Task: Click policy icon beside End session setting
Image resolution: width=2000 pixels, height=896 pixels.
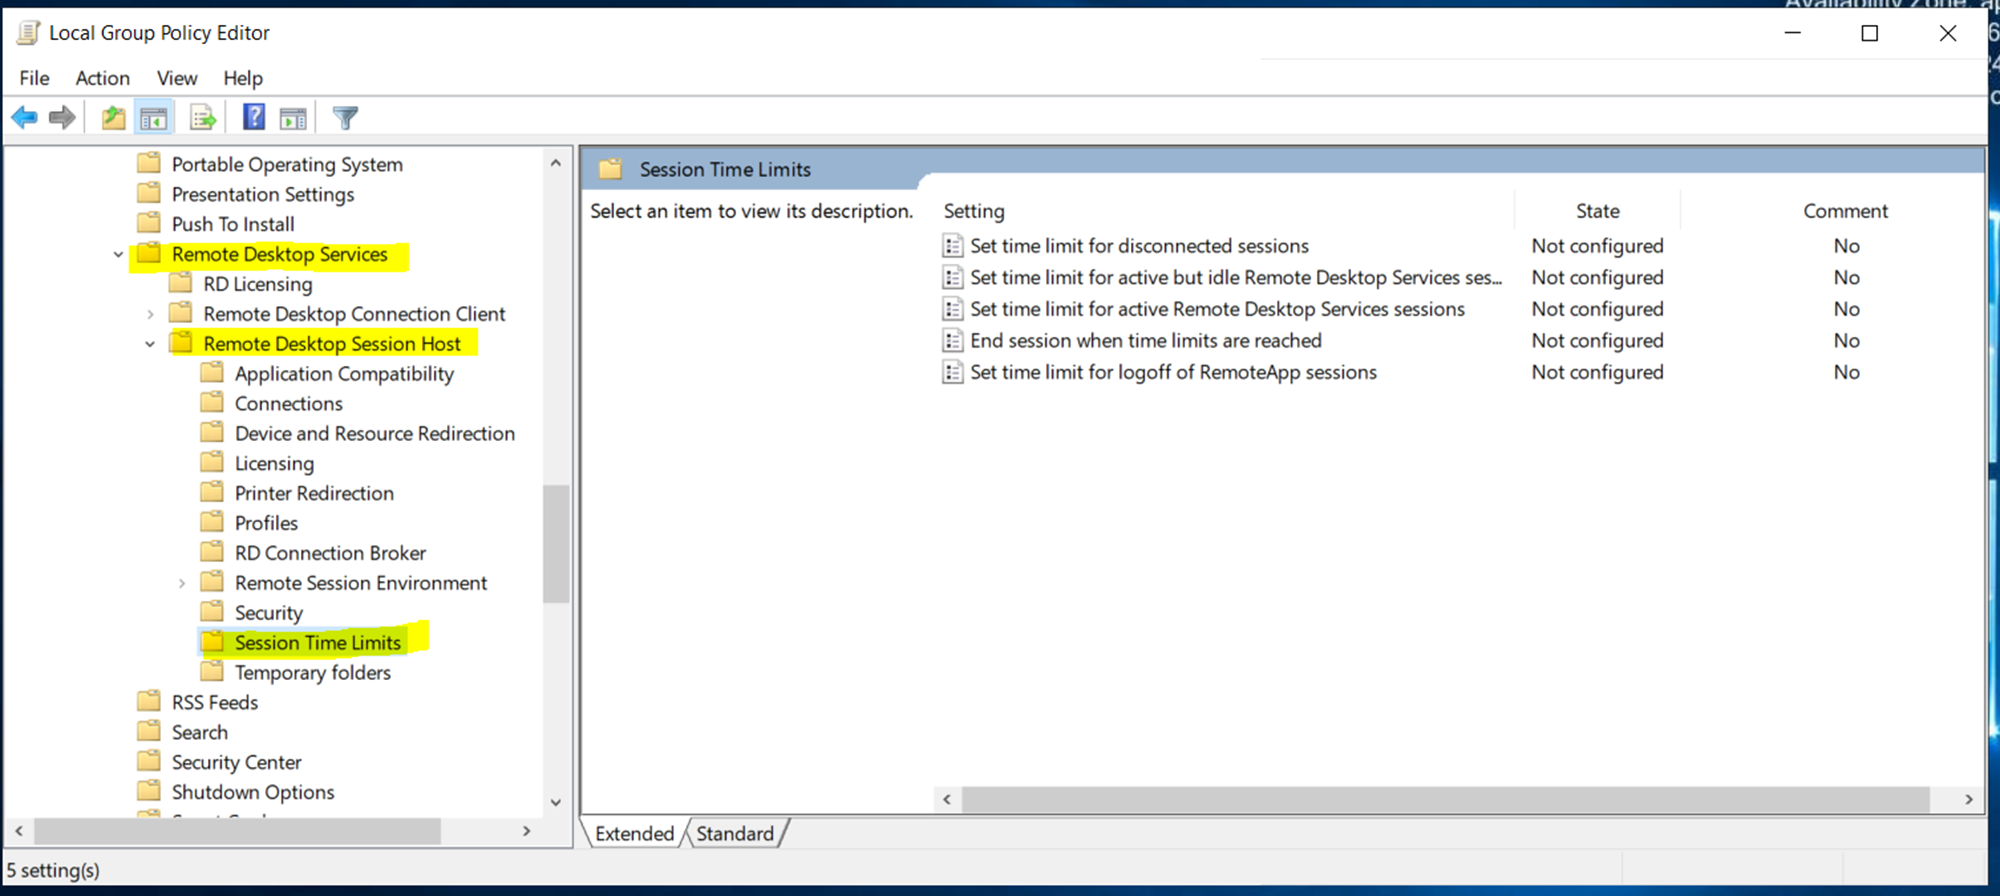Action: click(x=953, y=341)
